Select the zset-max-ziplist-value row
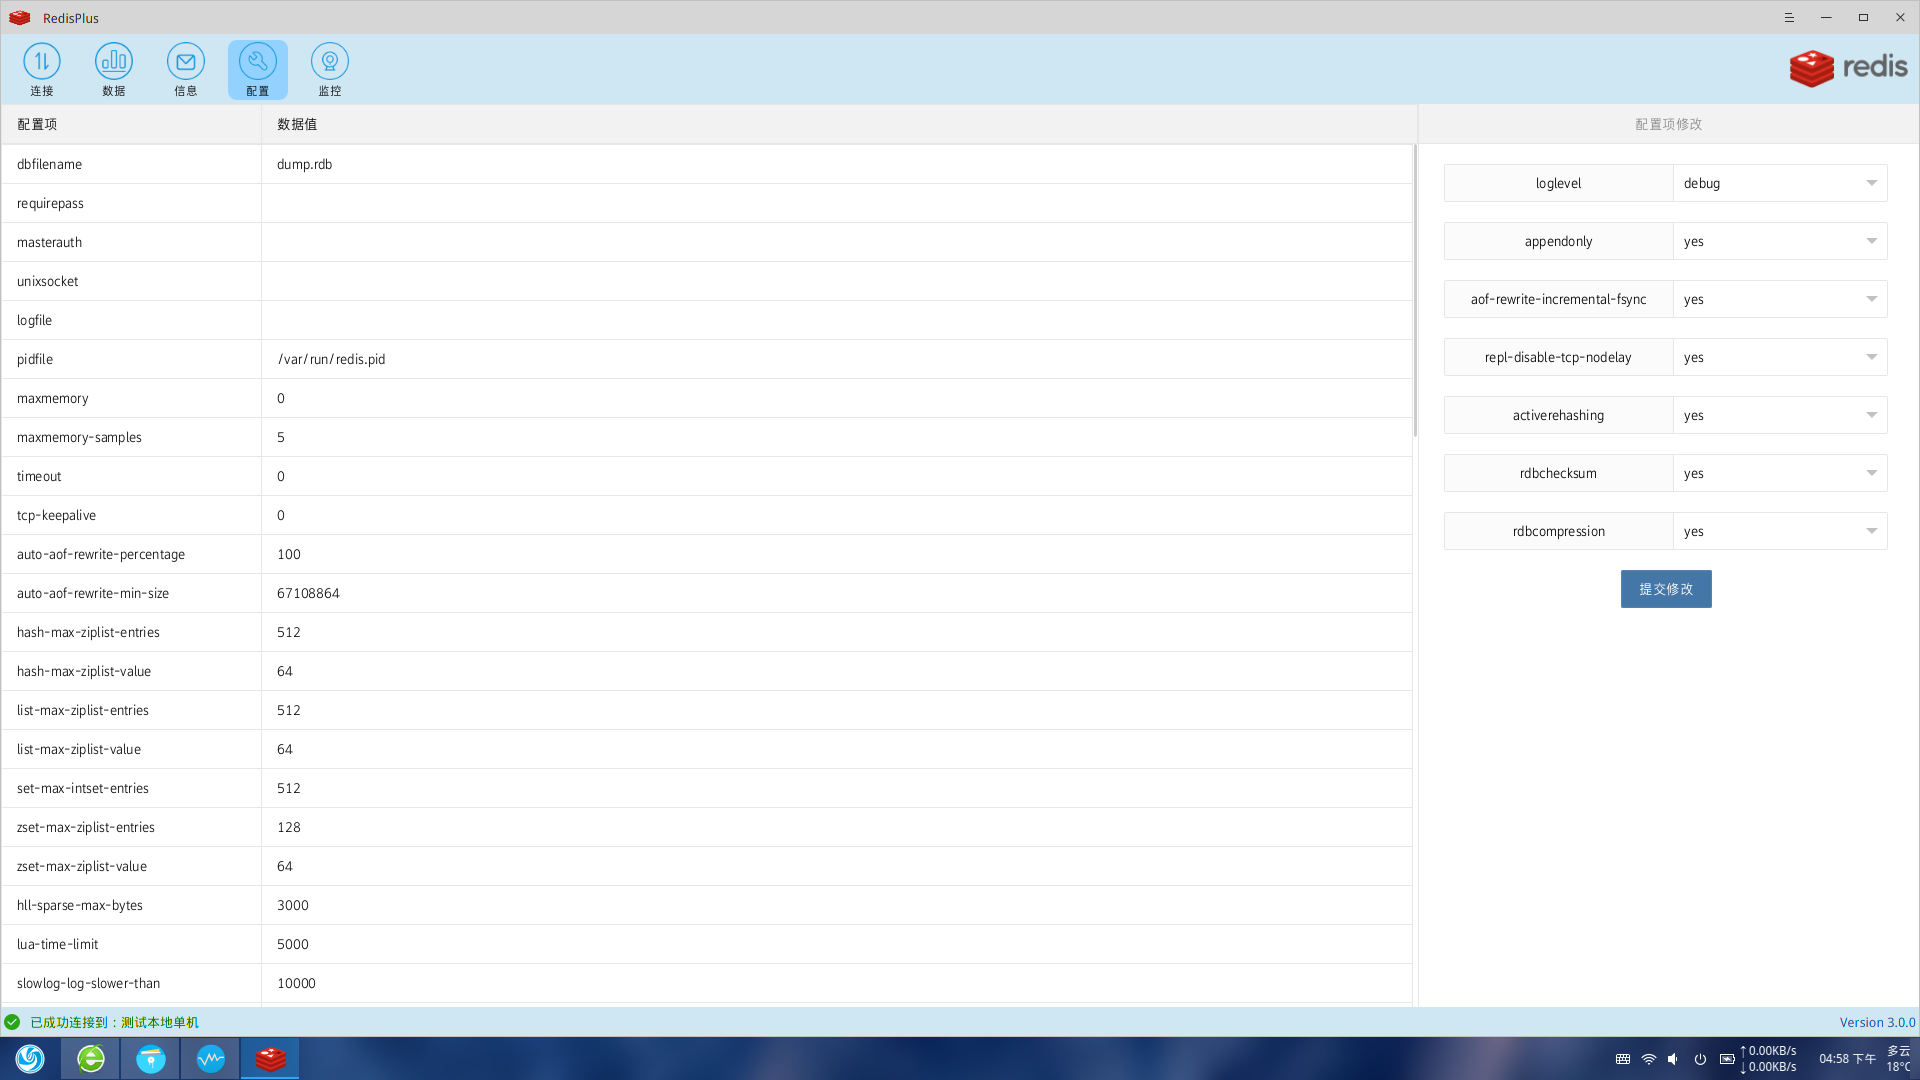This screenshot has height=1080, width=1920. (x=707, y=866)
